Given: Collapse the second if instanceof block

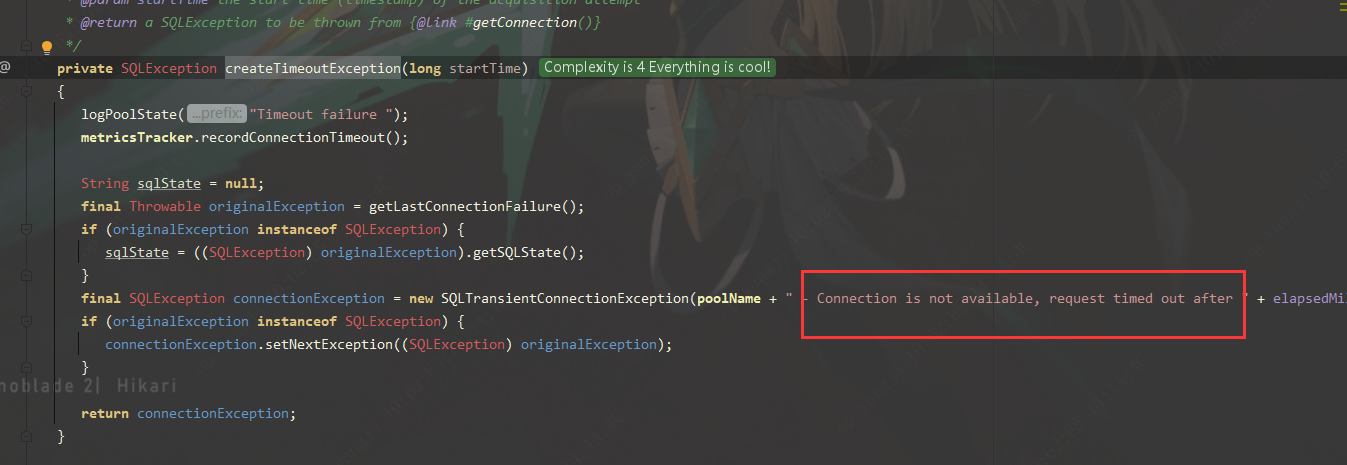Looking at the screenshot, I should point(27,322).
